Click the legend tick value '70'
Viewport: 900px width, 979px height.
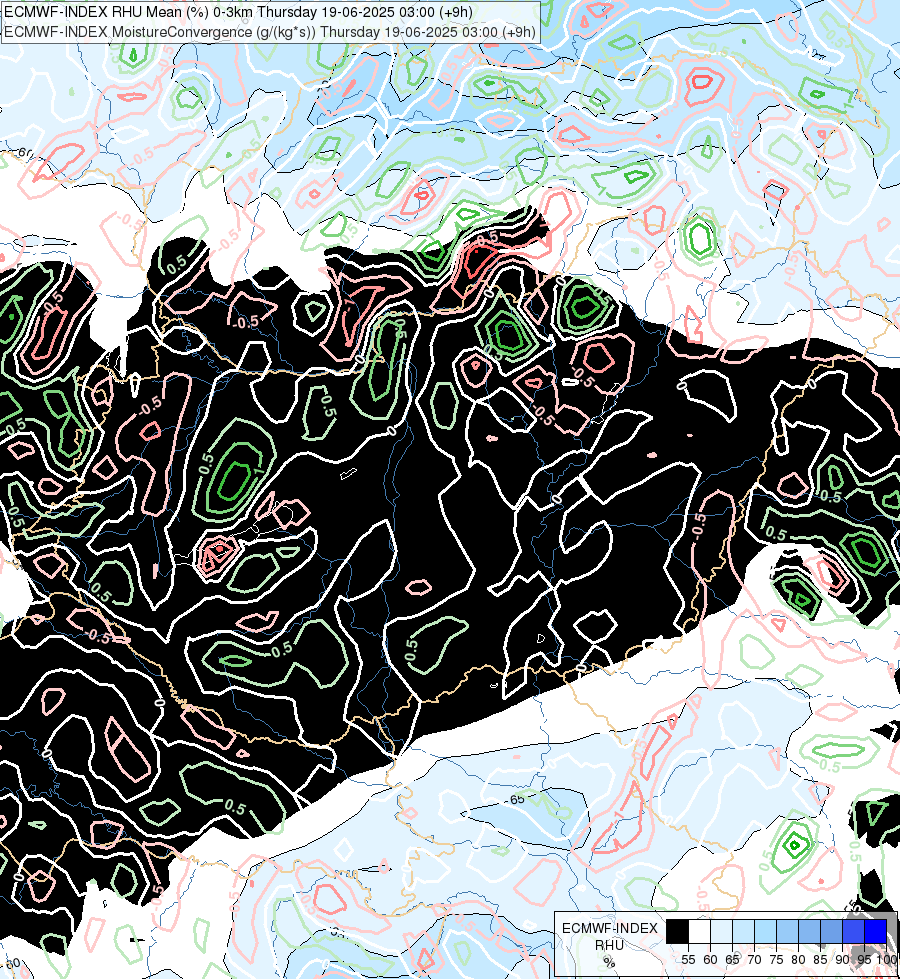pos(754,960)
